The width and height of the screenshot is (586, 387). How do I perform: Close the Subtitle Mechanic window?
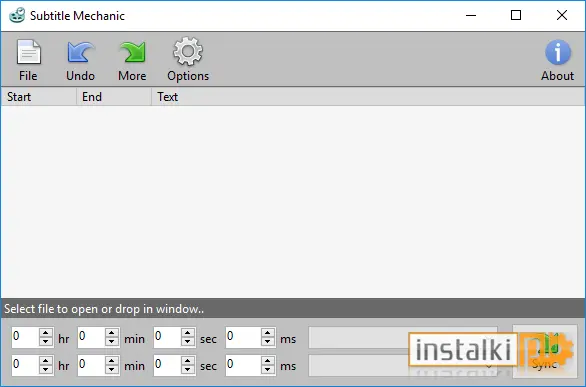coord(562,15)
